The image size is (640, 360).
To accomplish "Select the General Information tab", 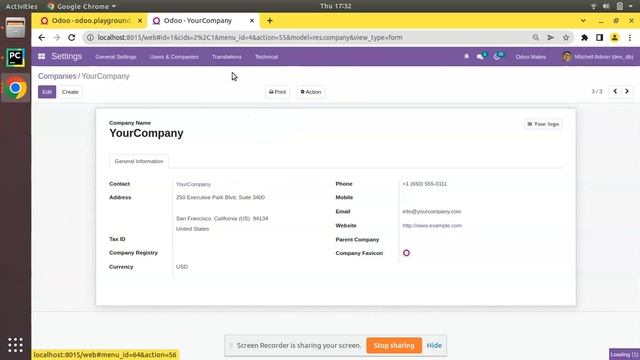I will (139, 161).
